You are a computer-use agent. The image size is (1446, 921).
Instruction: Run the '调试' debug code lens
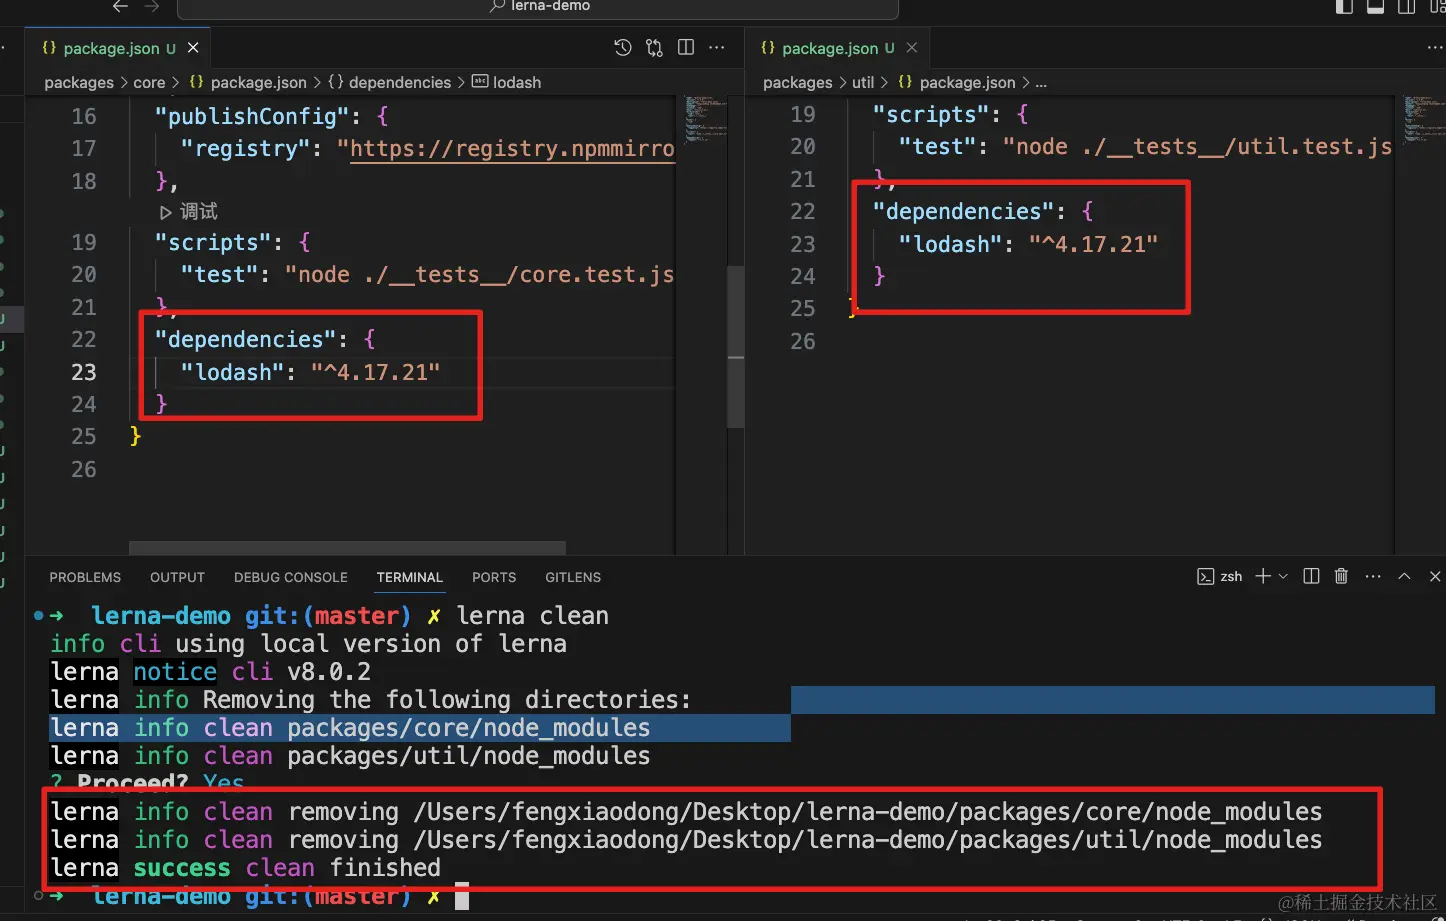tap(188, 211)
